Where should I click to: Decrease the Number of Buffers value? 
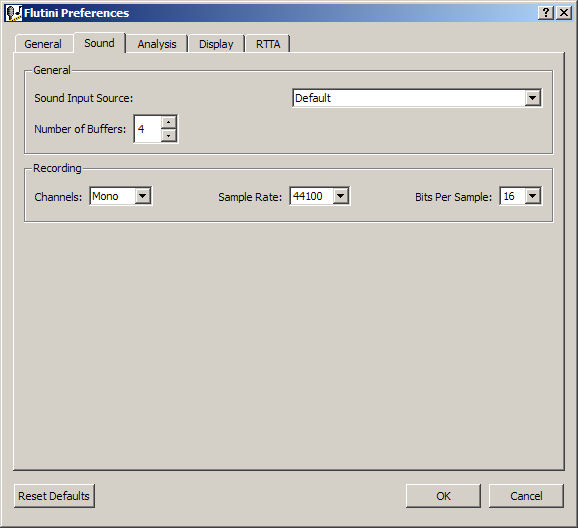click(x=168, y=135)
